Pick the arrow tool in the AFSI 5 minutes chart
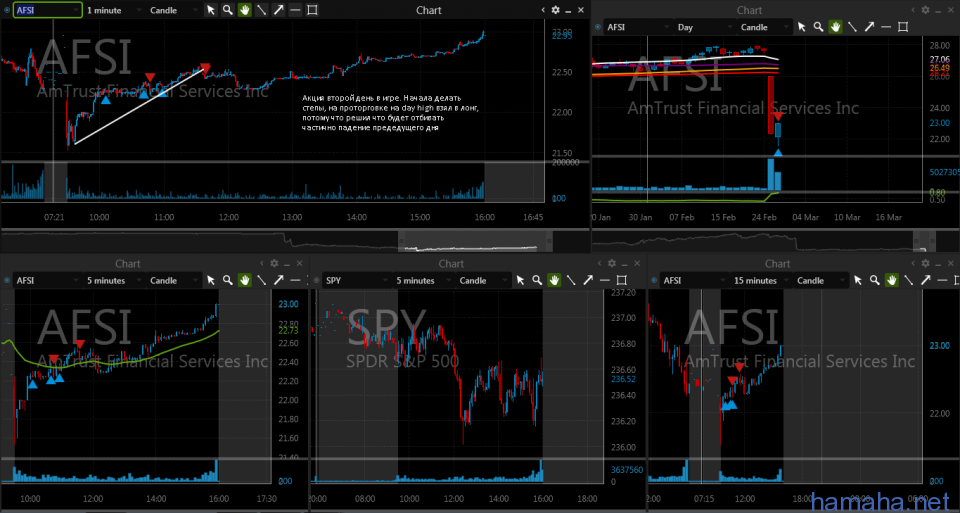Screen dimensions: 960x513 pyautogui.click(x=279, y=280)
